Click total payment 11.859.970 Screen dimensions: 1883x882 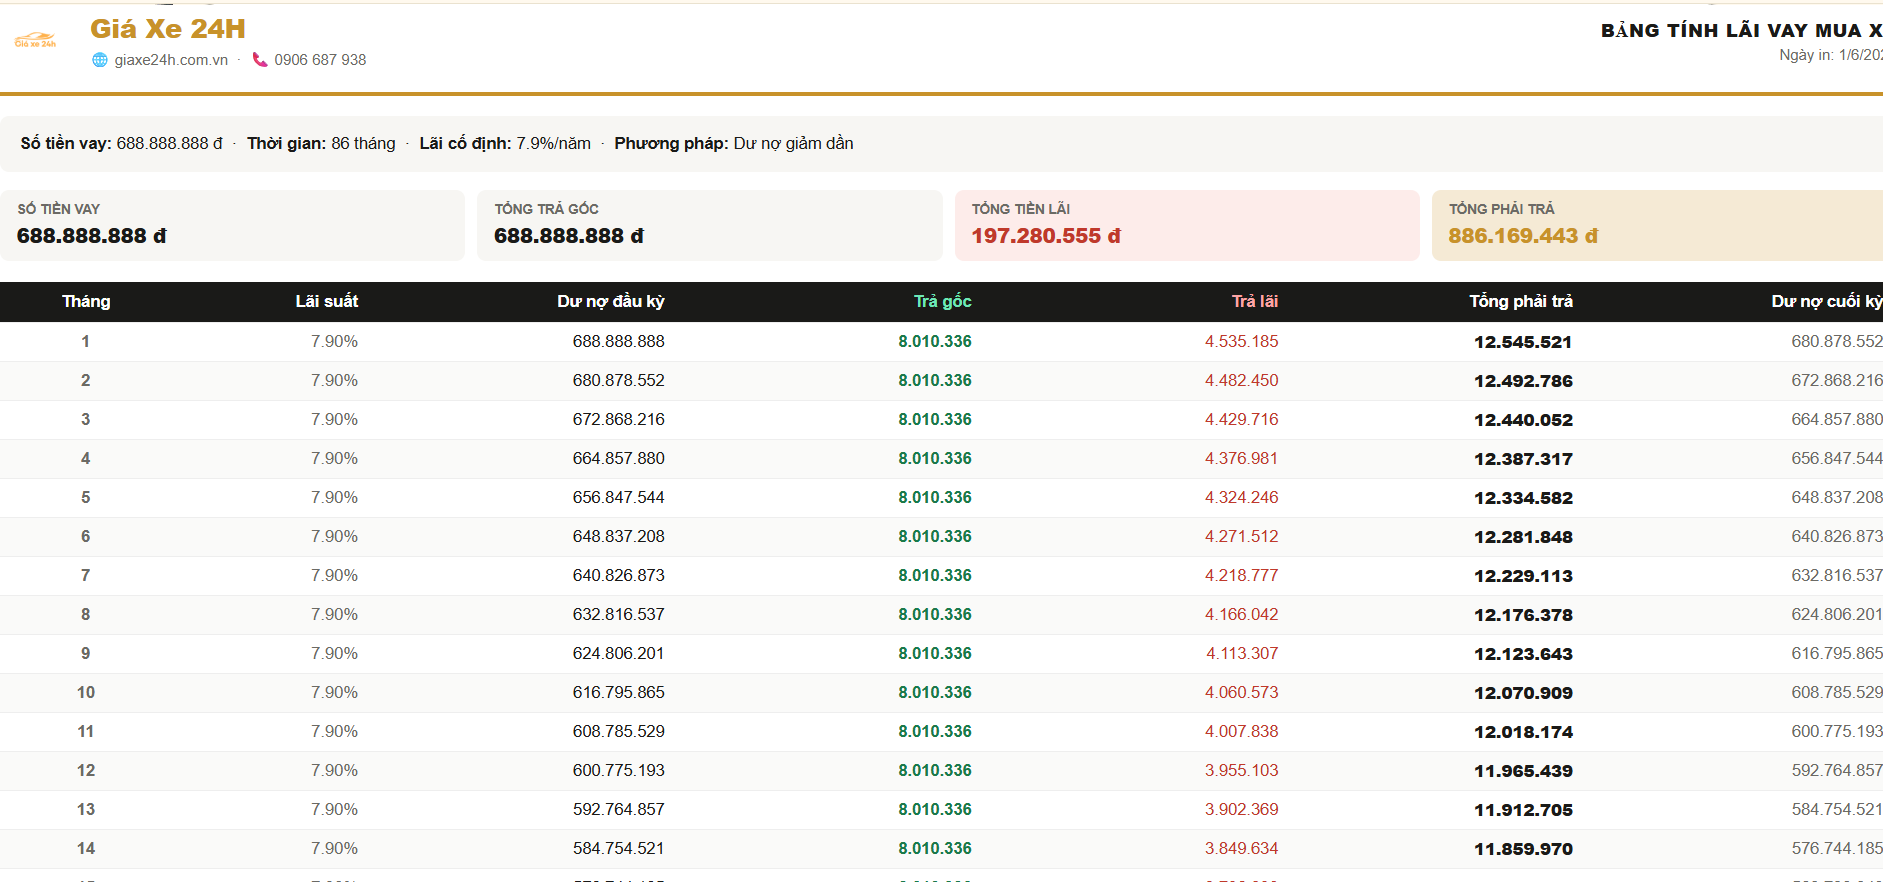(1523, 849)
